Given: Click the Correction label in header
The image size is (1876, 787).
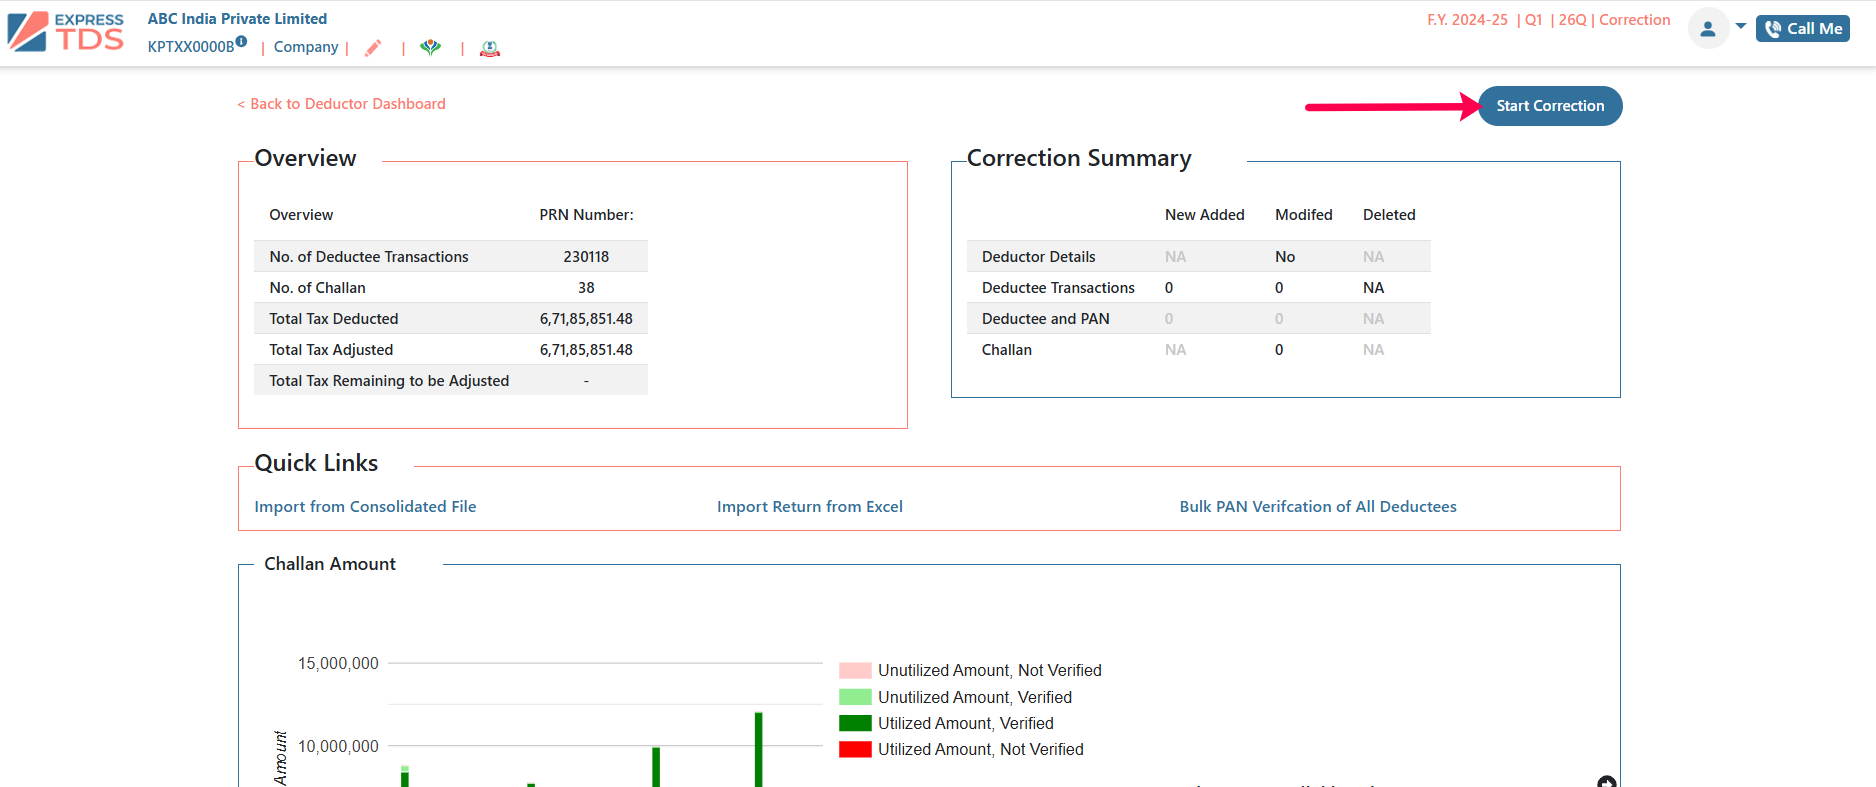Looking at the screenshot, I should click(1634, 20).
